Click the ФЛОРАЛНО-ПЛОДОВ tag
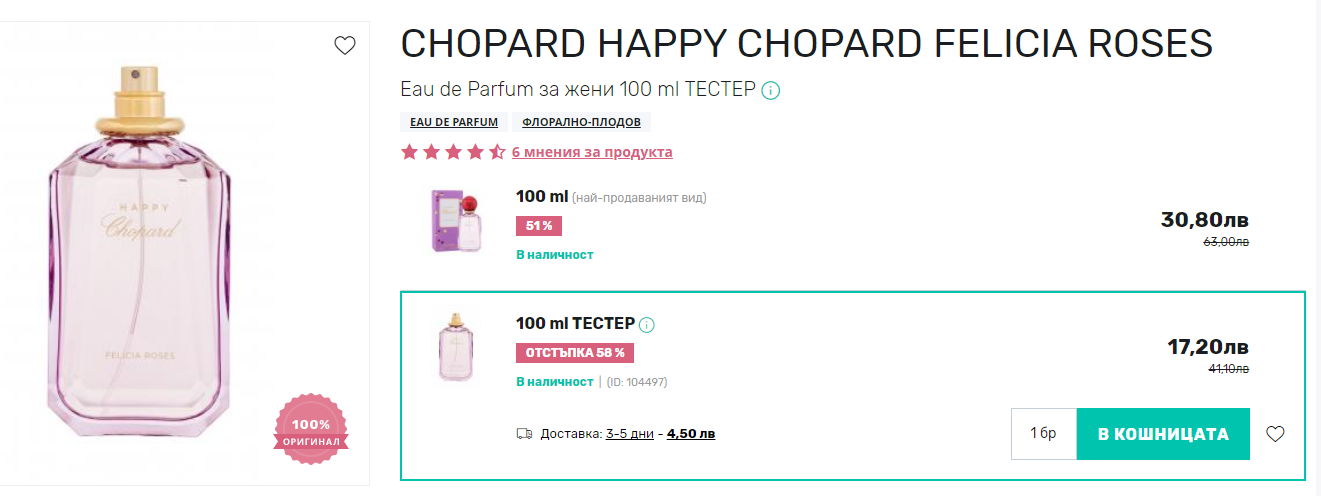 click(x=581, y=122)
